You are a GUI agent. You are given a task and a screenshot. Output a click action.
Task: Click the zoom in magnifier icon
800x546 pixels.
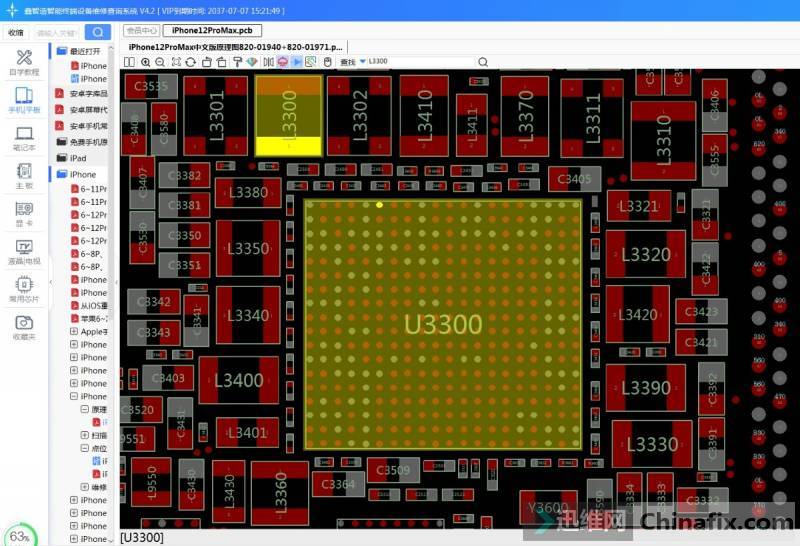(146, 62)
